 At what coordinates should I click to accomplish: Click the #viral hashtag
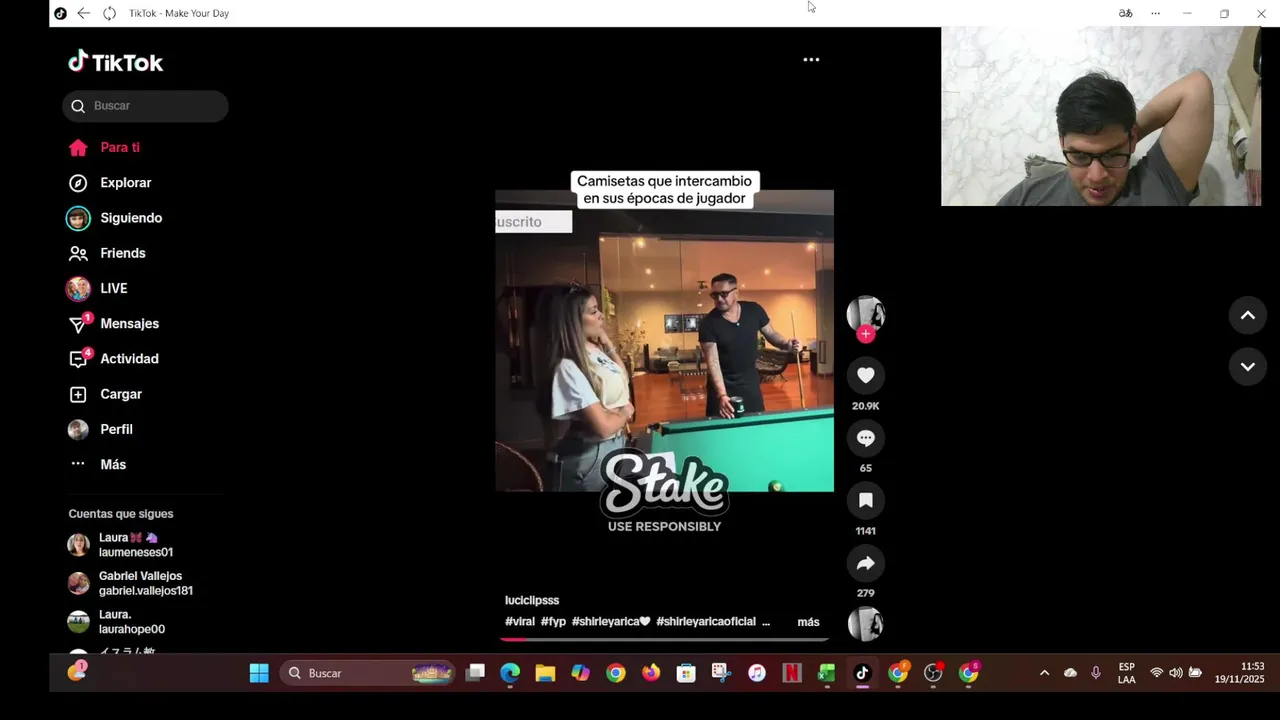[x=520, y=622]
